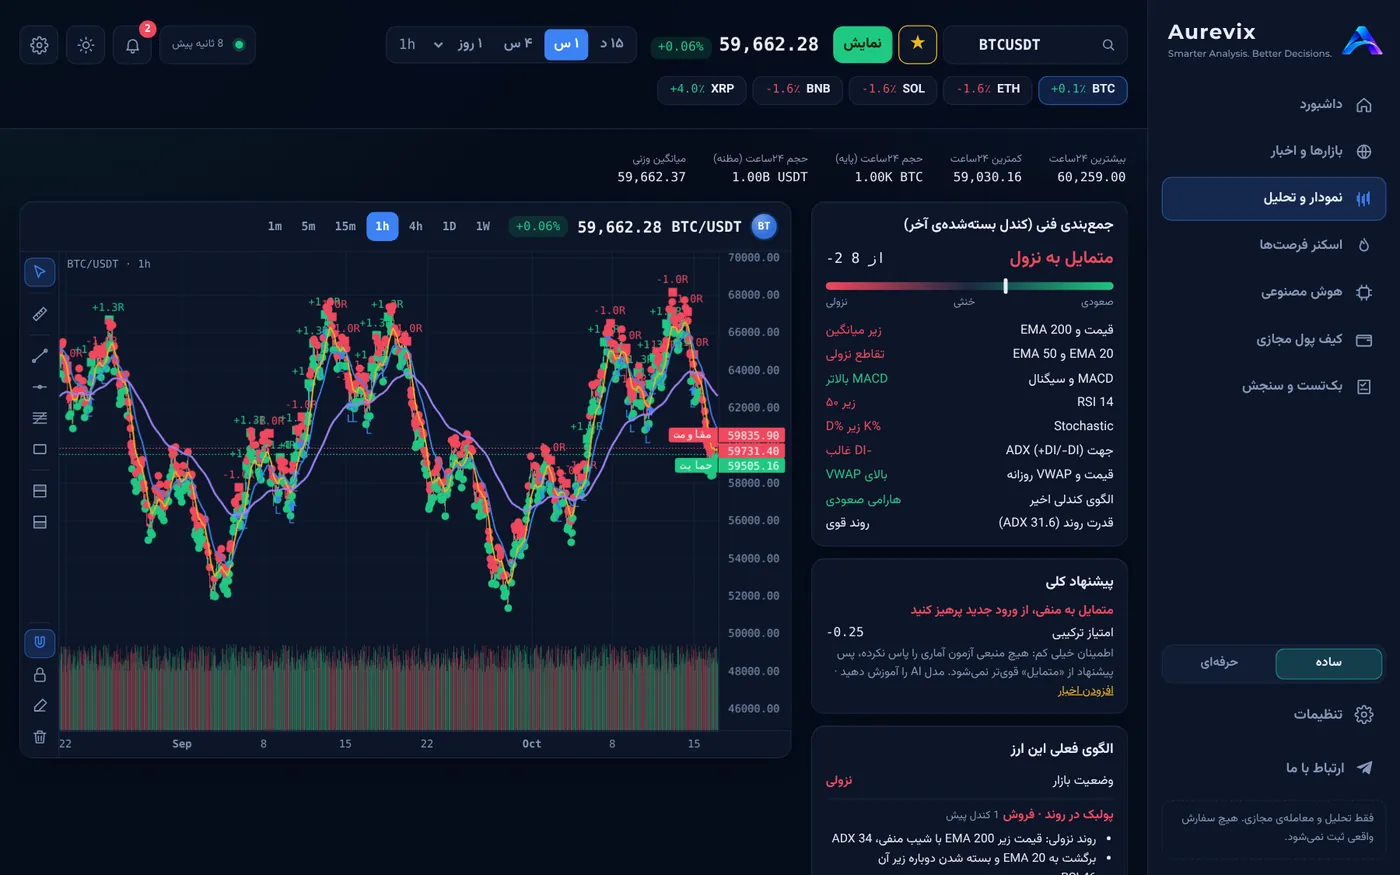Select the ۱۵ د timeframe in top bar
The height and width of the screenshot is (875, 1400).
pos(612,44)
